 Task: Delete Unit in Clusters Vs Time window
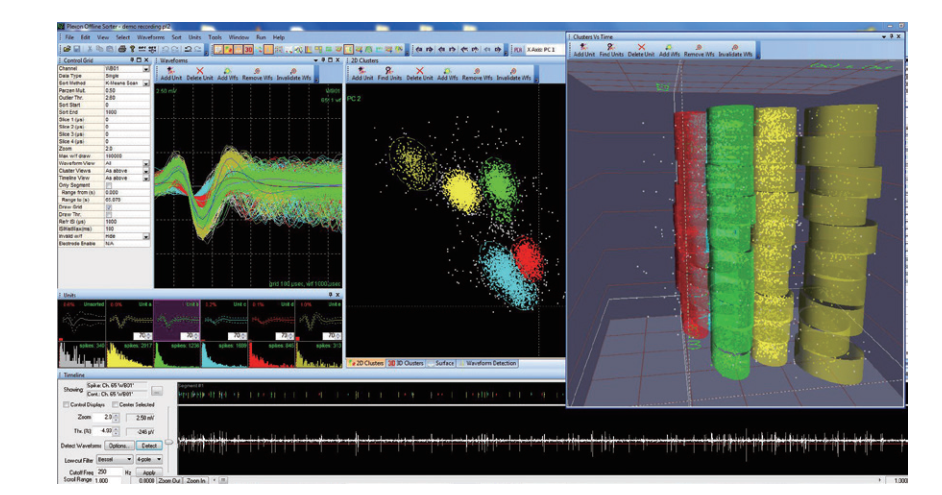click(641, 50)
